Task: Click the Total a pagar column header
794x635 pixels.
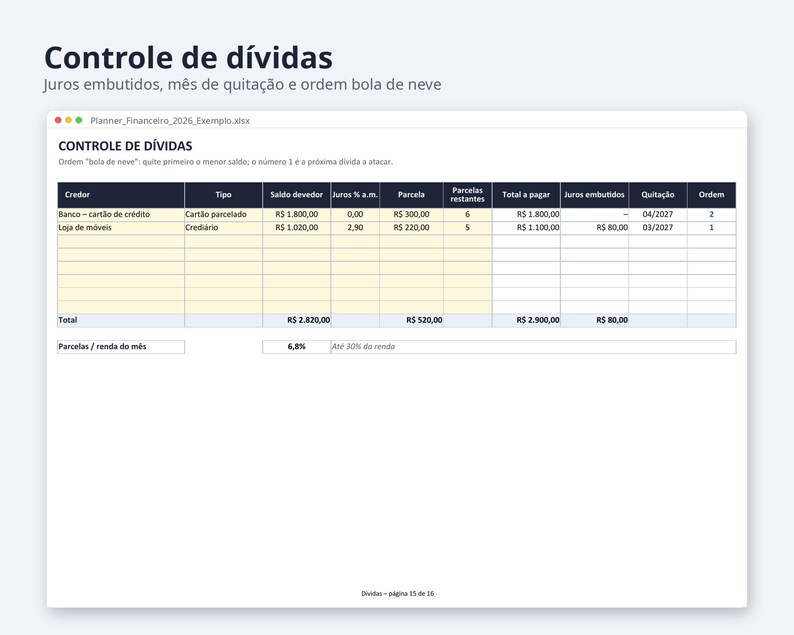Action: point(526,195)
